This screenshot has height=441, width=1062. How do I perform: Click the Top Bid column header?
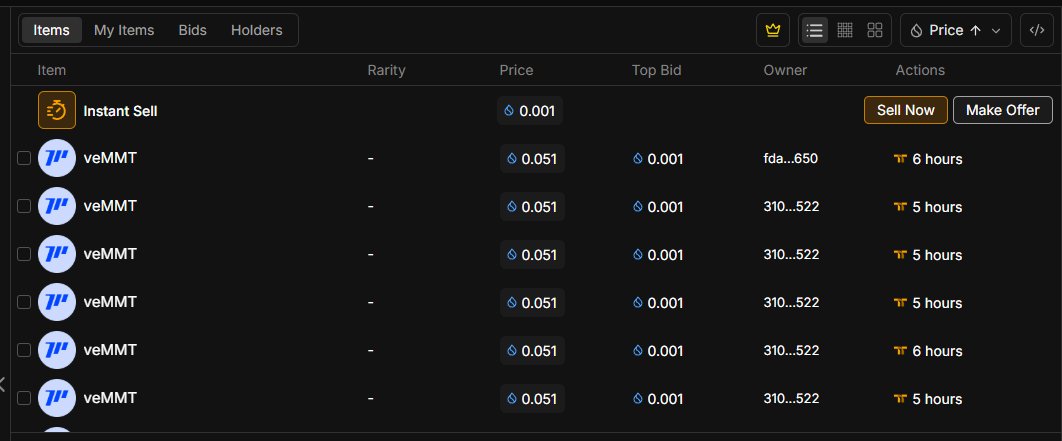point(656,70)
